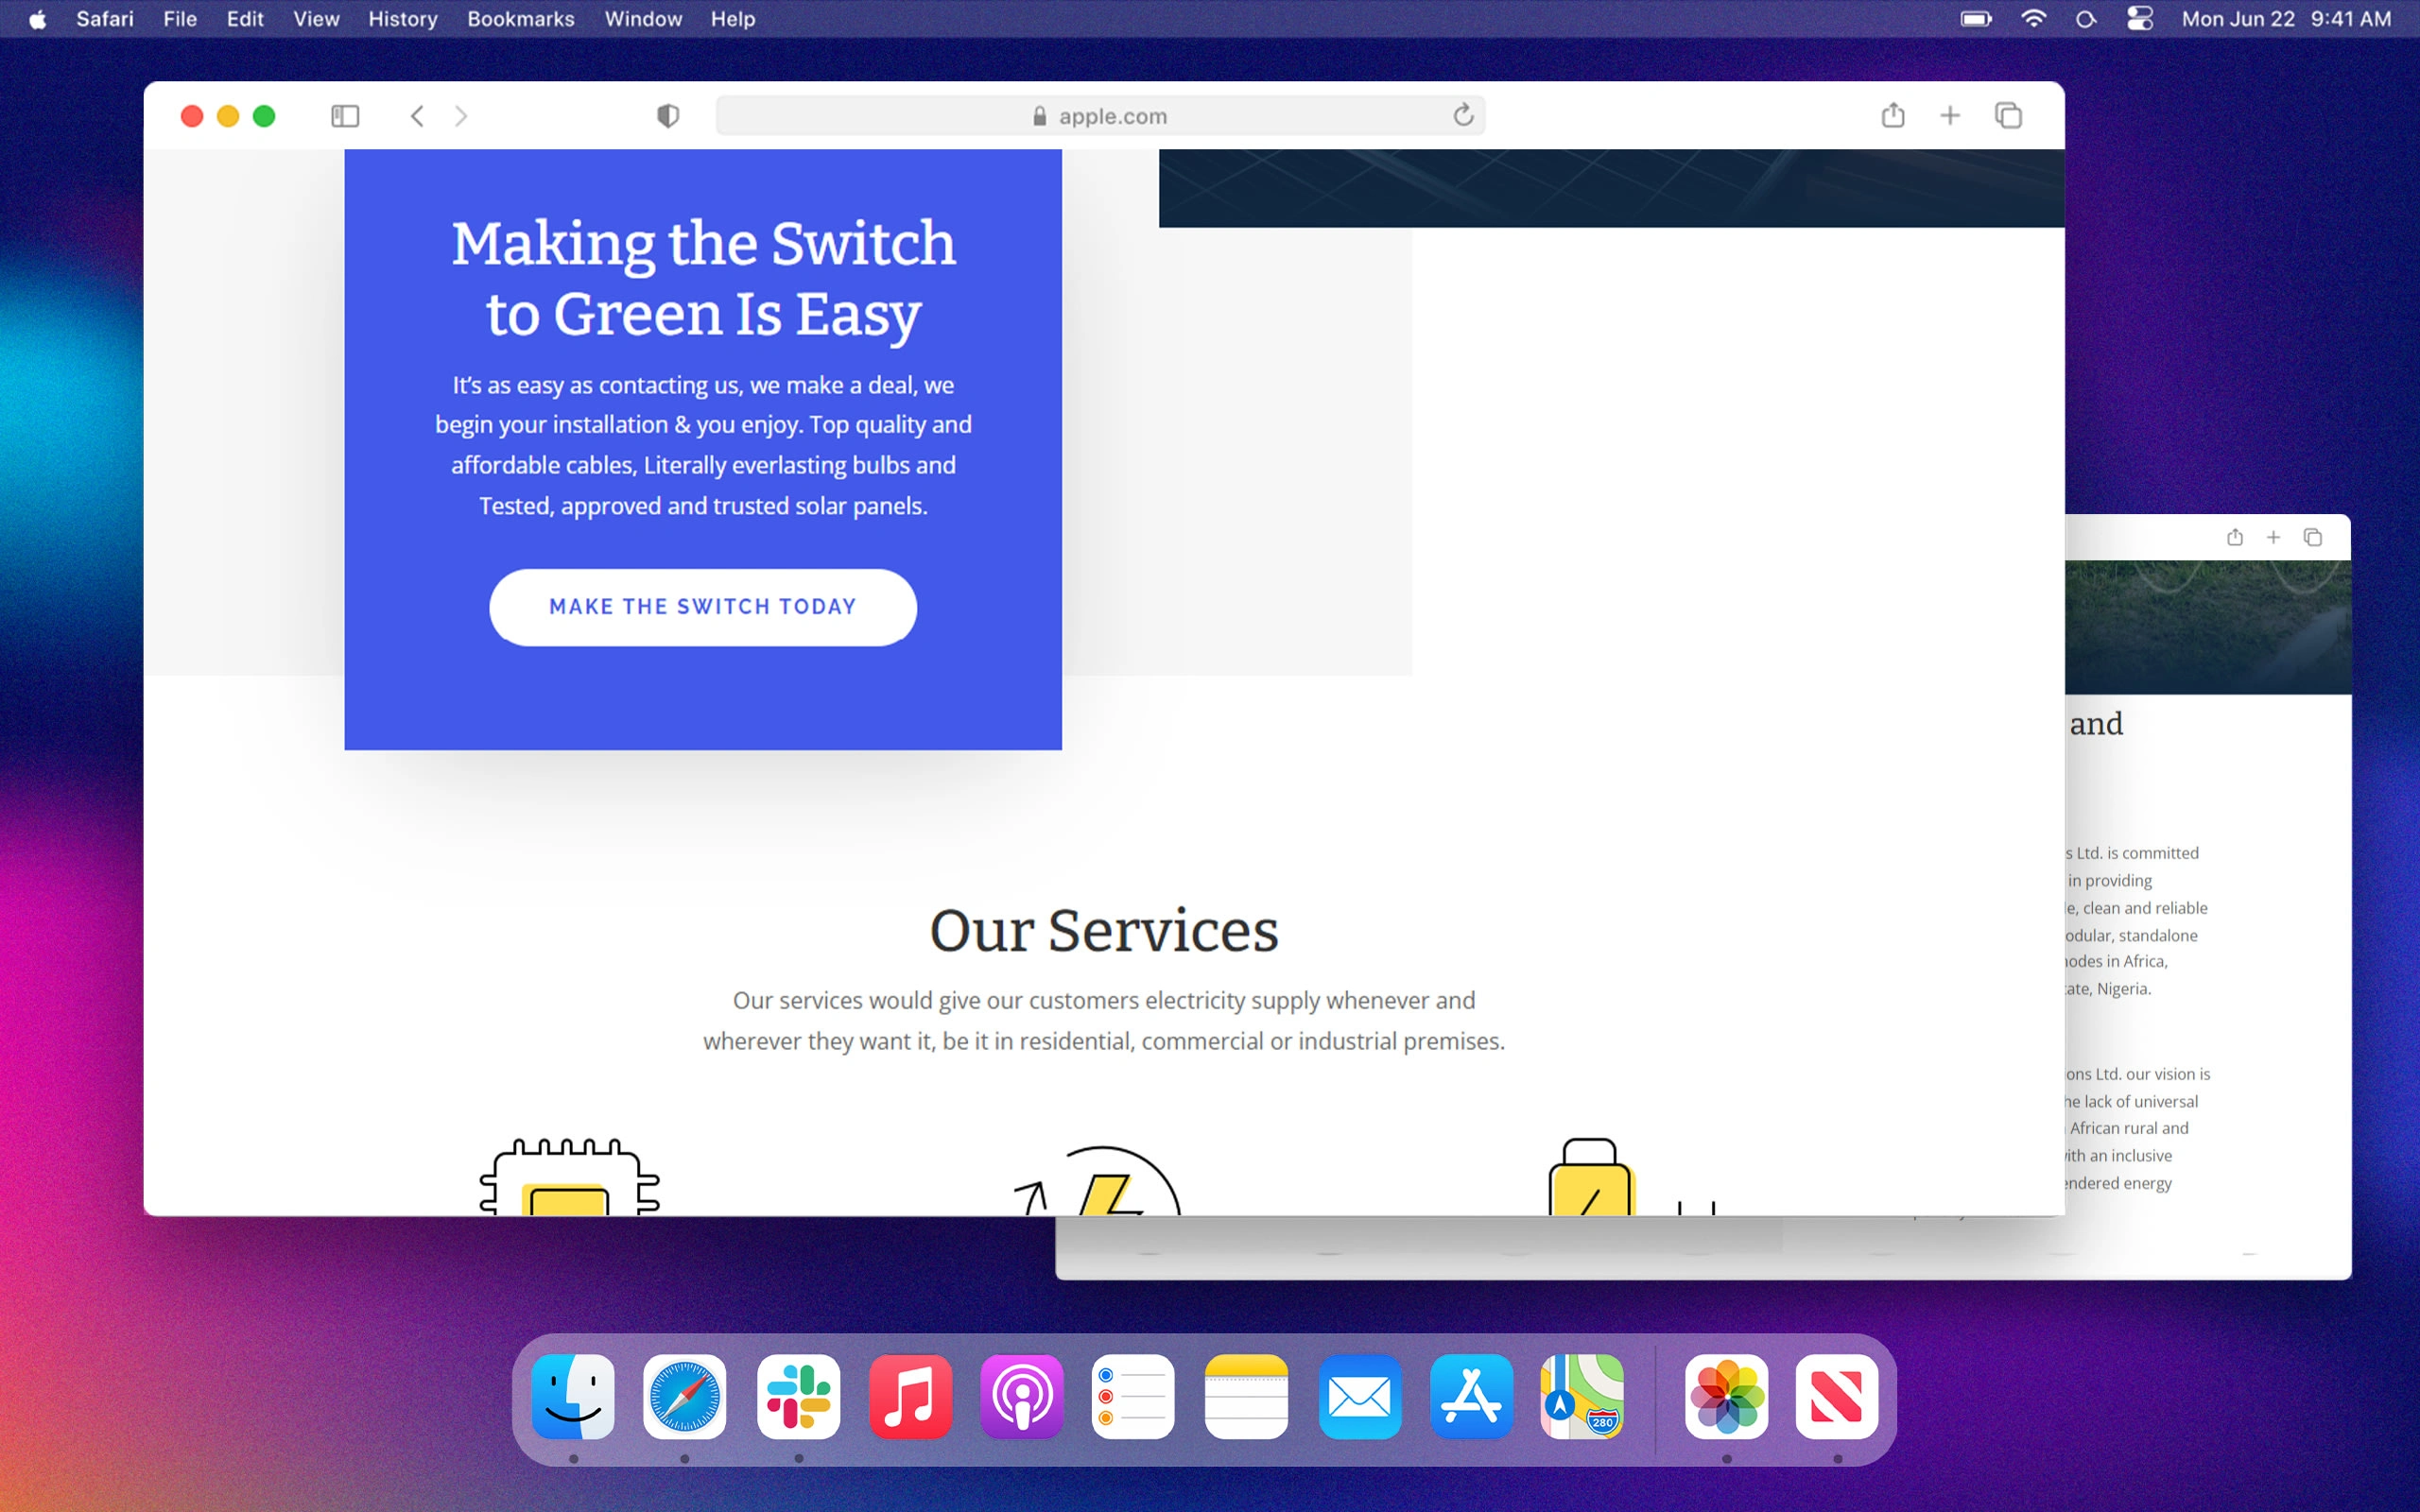2420x1512 pixels.
Task: Open the Bookmarks menu
Action: (520, 19)
